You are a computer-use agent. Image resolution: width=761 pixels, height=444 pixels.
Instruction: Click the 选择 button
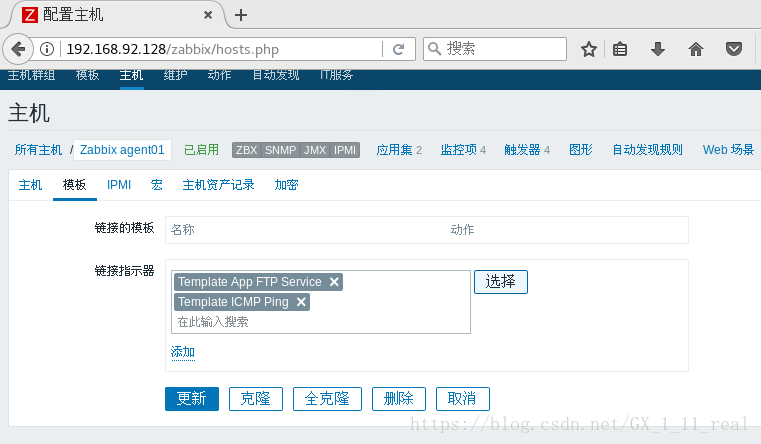pos(501,282)
